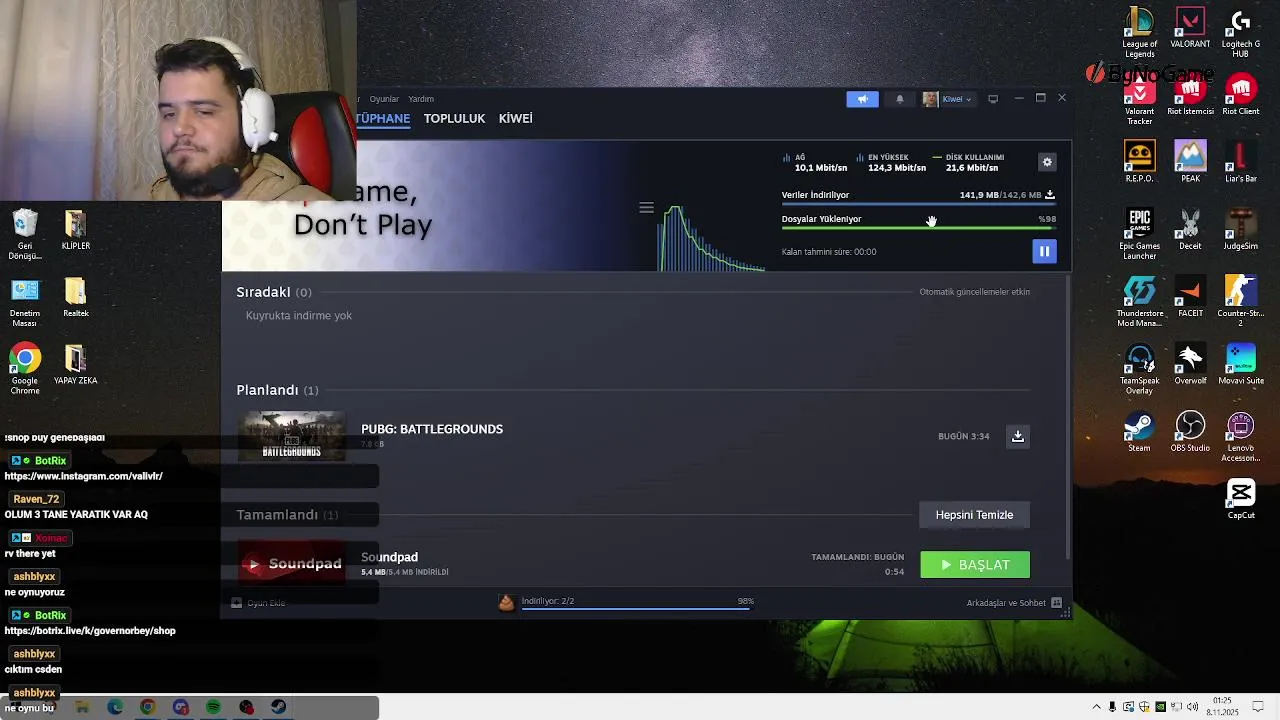The height and width of the screenshot is (720, 1280).
Task: Open OBS Studio desktop icon
Action: point(1190,432)
